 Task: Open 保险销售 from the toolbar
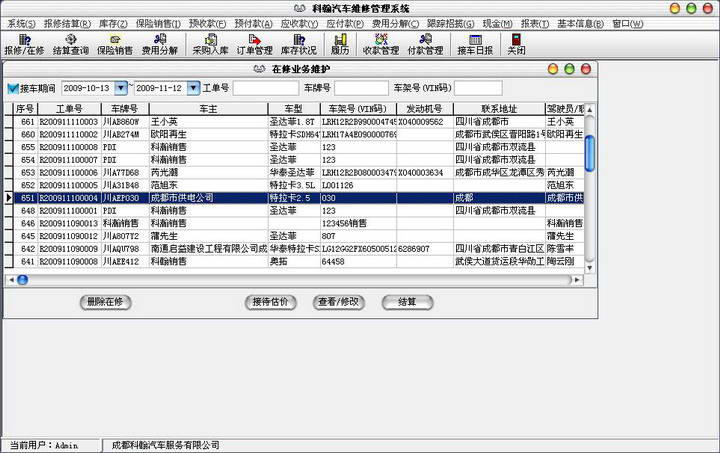(x=115, y=44)
